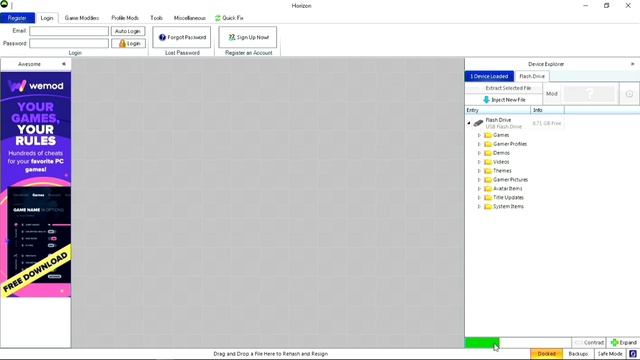Viewport: 640px width, 360px height.
Task: Click the Forgot Password button
Action: click(x=182, y=37)
